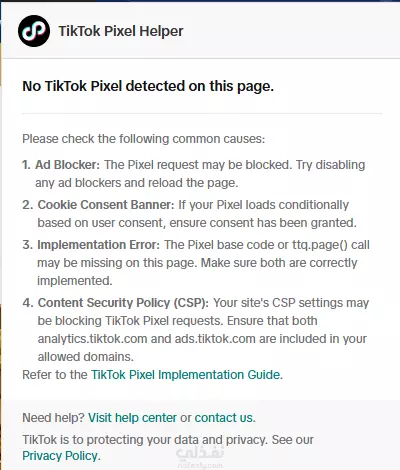Select the Content Security Policy (CSP) label
Viewport: 400px width, 470px height.
click(x=123, y=303)
